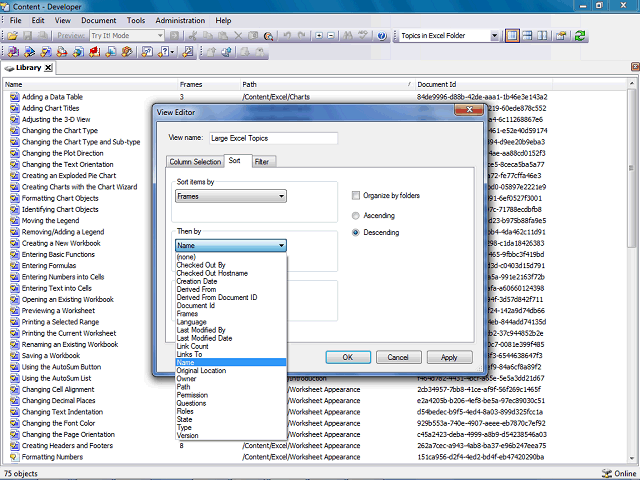The image size is (640, 480).
Task: Click the find-and-replace magnifier icon
Action: [x=268, y=36]
